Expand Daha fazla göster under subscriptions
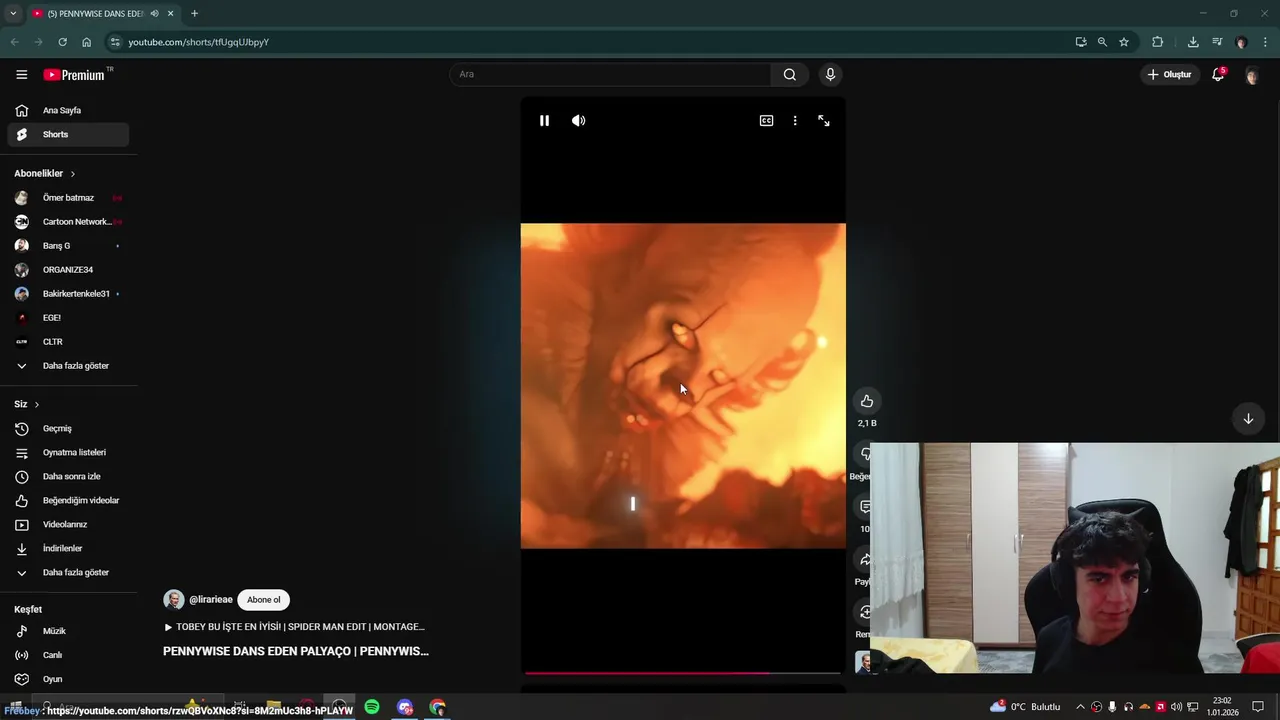 pos(68,366)
